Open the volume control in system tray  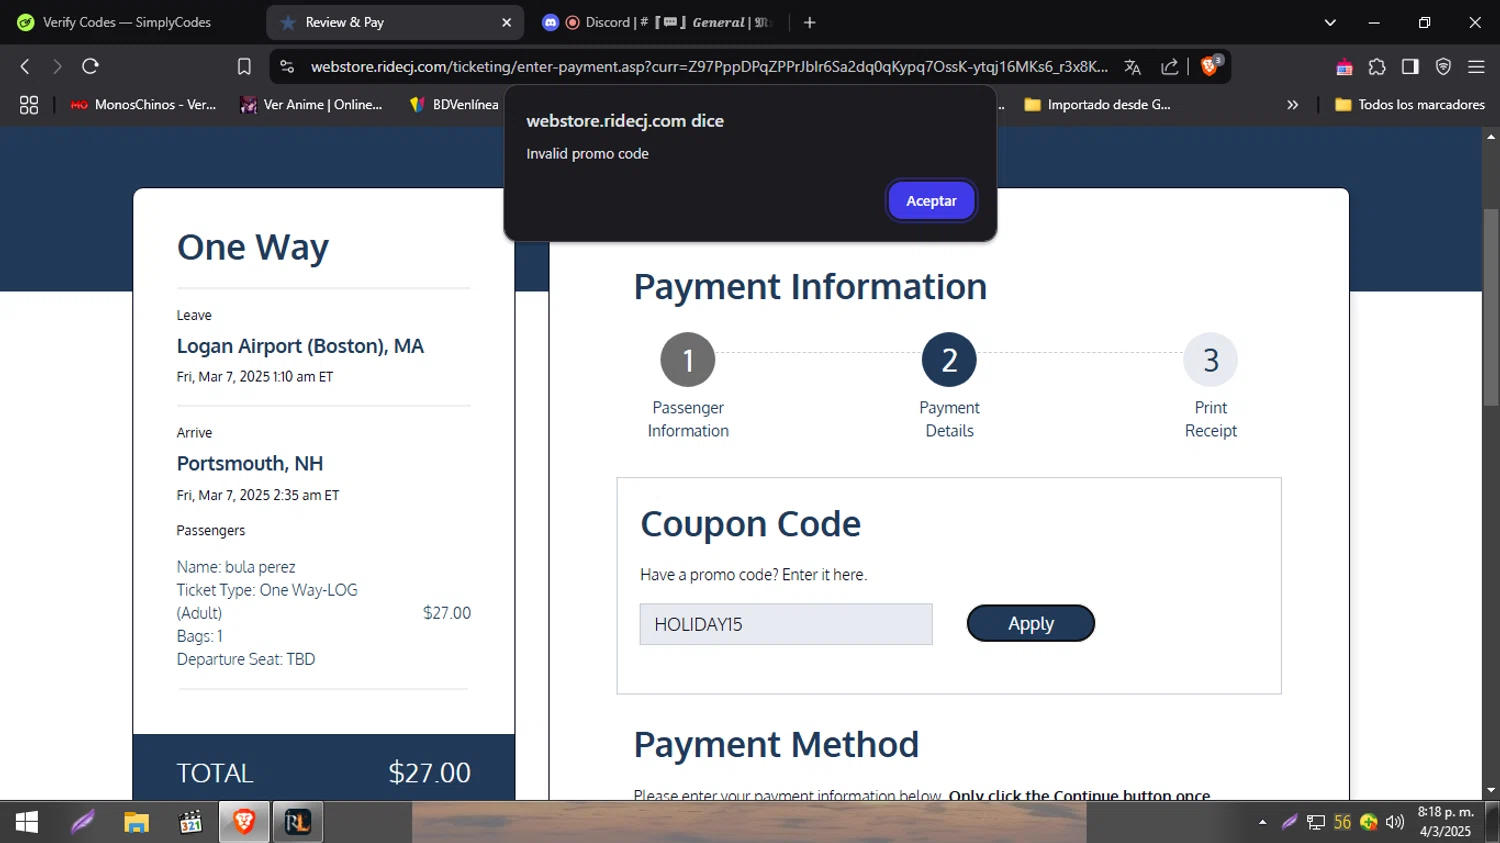[x=1395, y=822]
